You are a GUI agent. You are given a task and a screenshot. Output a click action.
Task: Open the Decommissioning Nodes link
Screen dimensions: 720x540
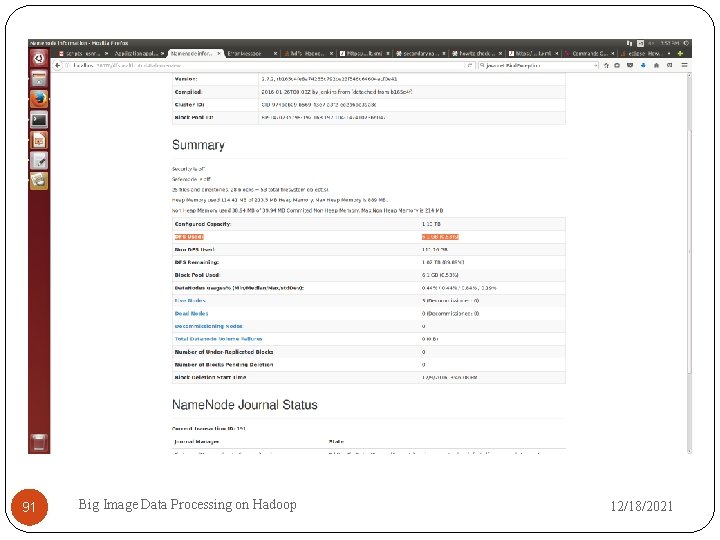pyautogui.click(x=208, y=326)
